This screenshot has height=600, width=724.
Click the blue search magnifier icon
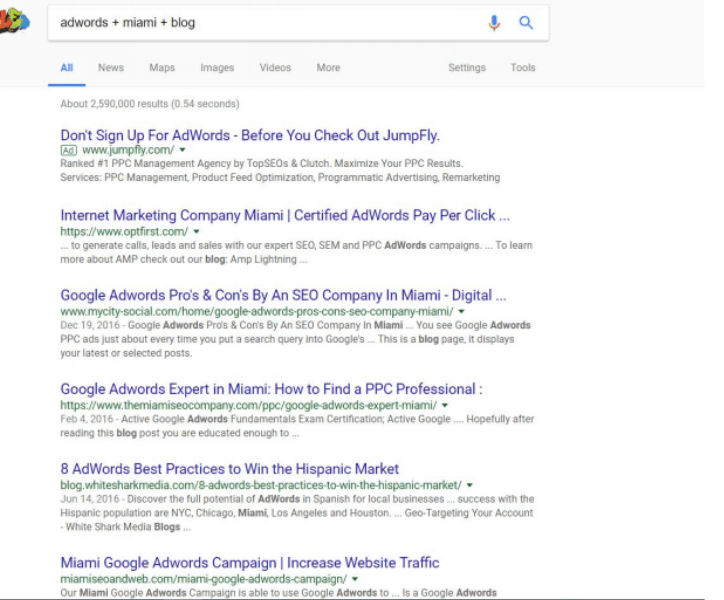click(526, 23)
